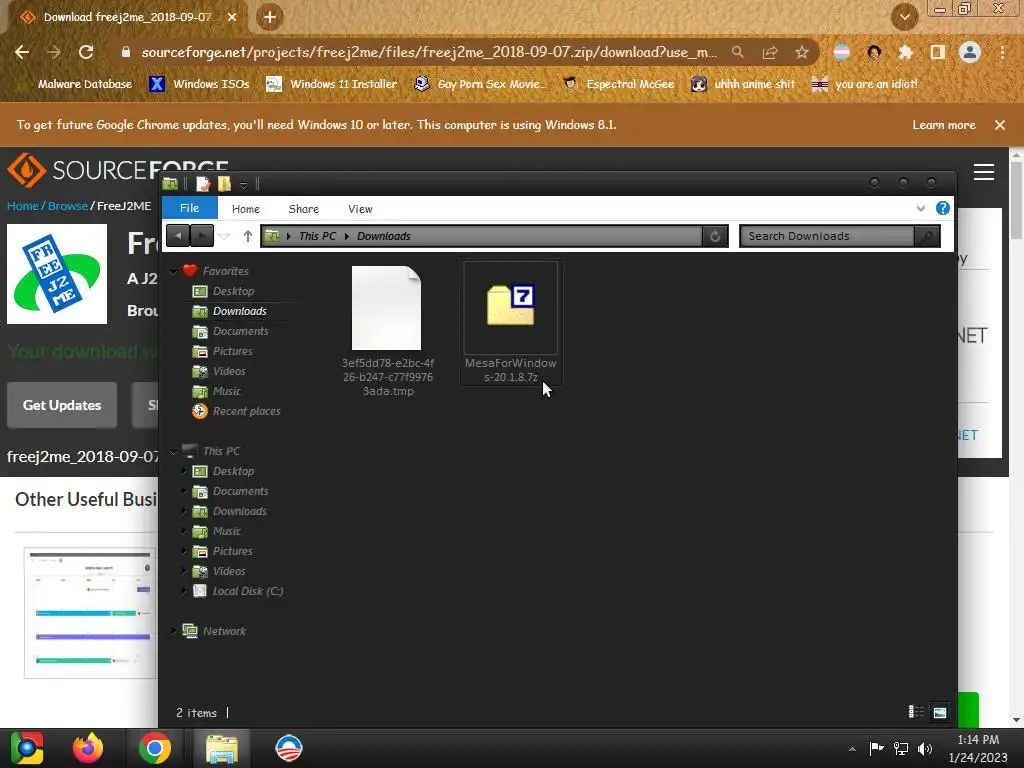The height and width of the screenshot is (768, 1024).
Task: Share this page icon in address bar
Action: point(770,52)
